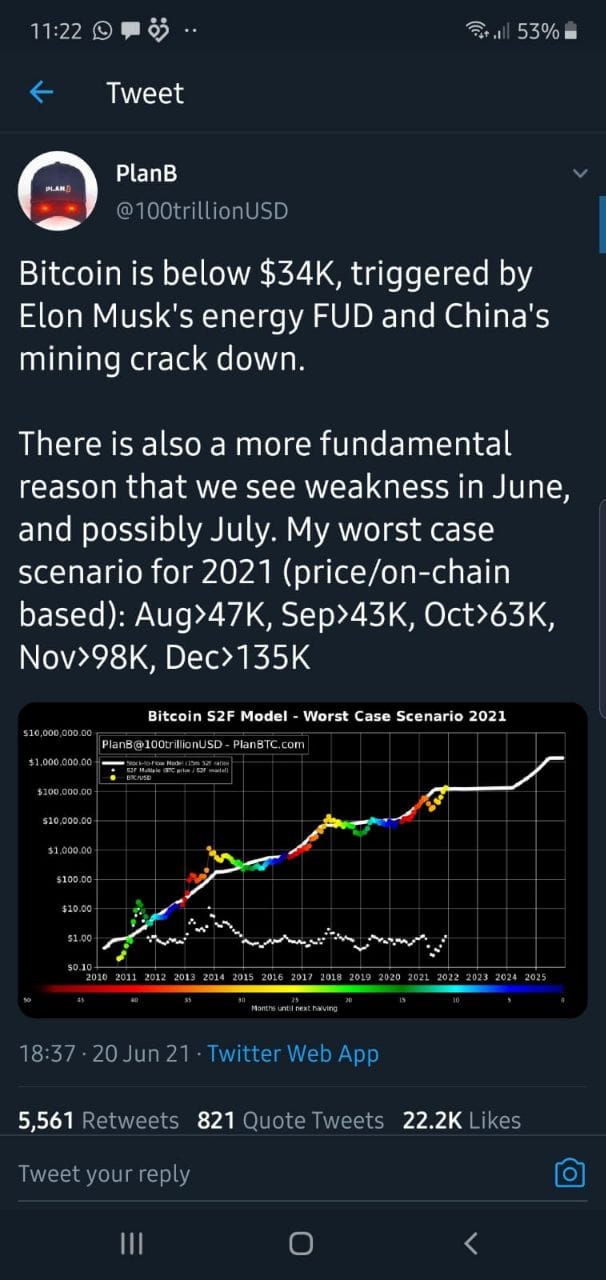The width and height of the screenshot is (606, 1280).
Task: Click the right-side scrollbar indicator
Action: click(x=602, y=225)
